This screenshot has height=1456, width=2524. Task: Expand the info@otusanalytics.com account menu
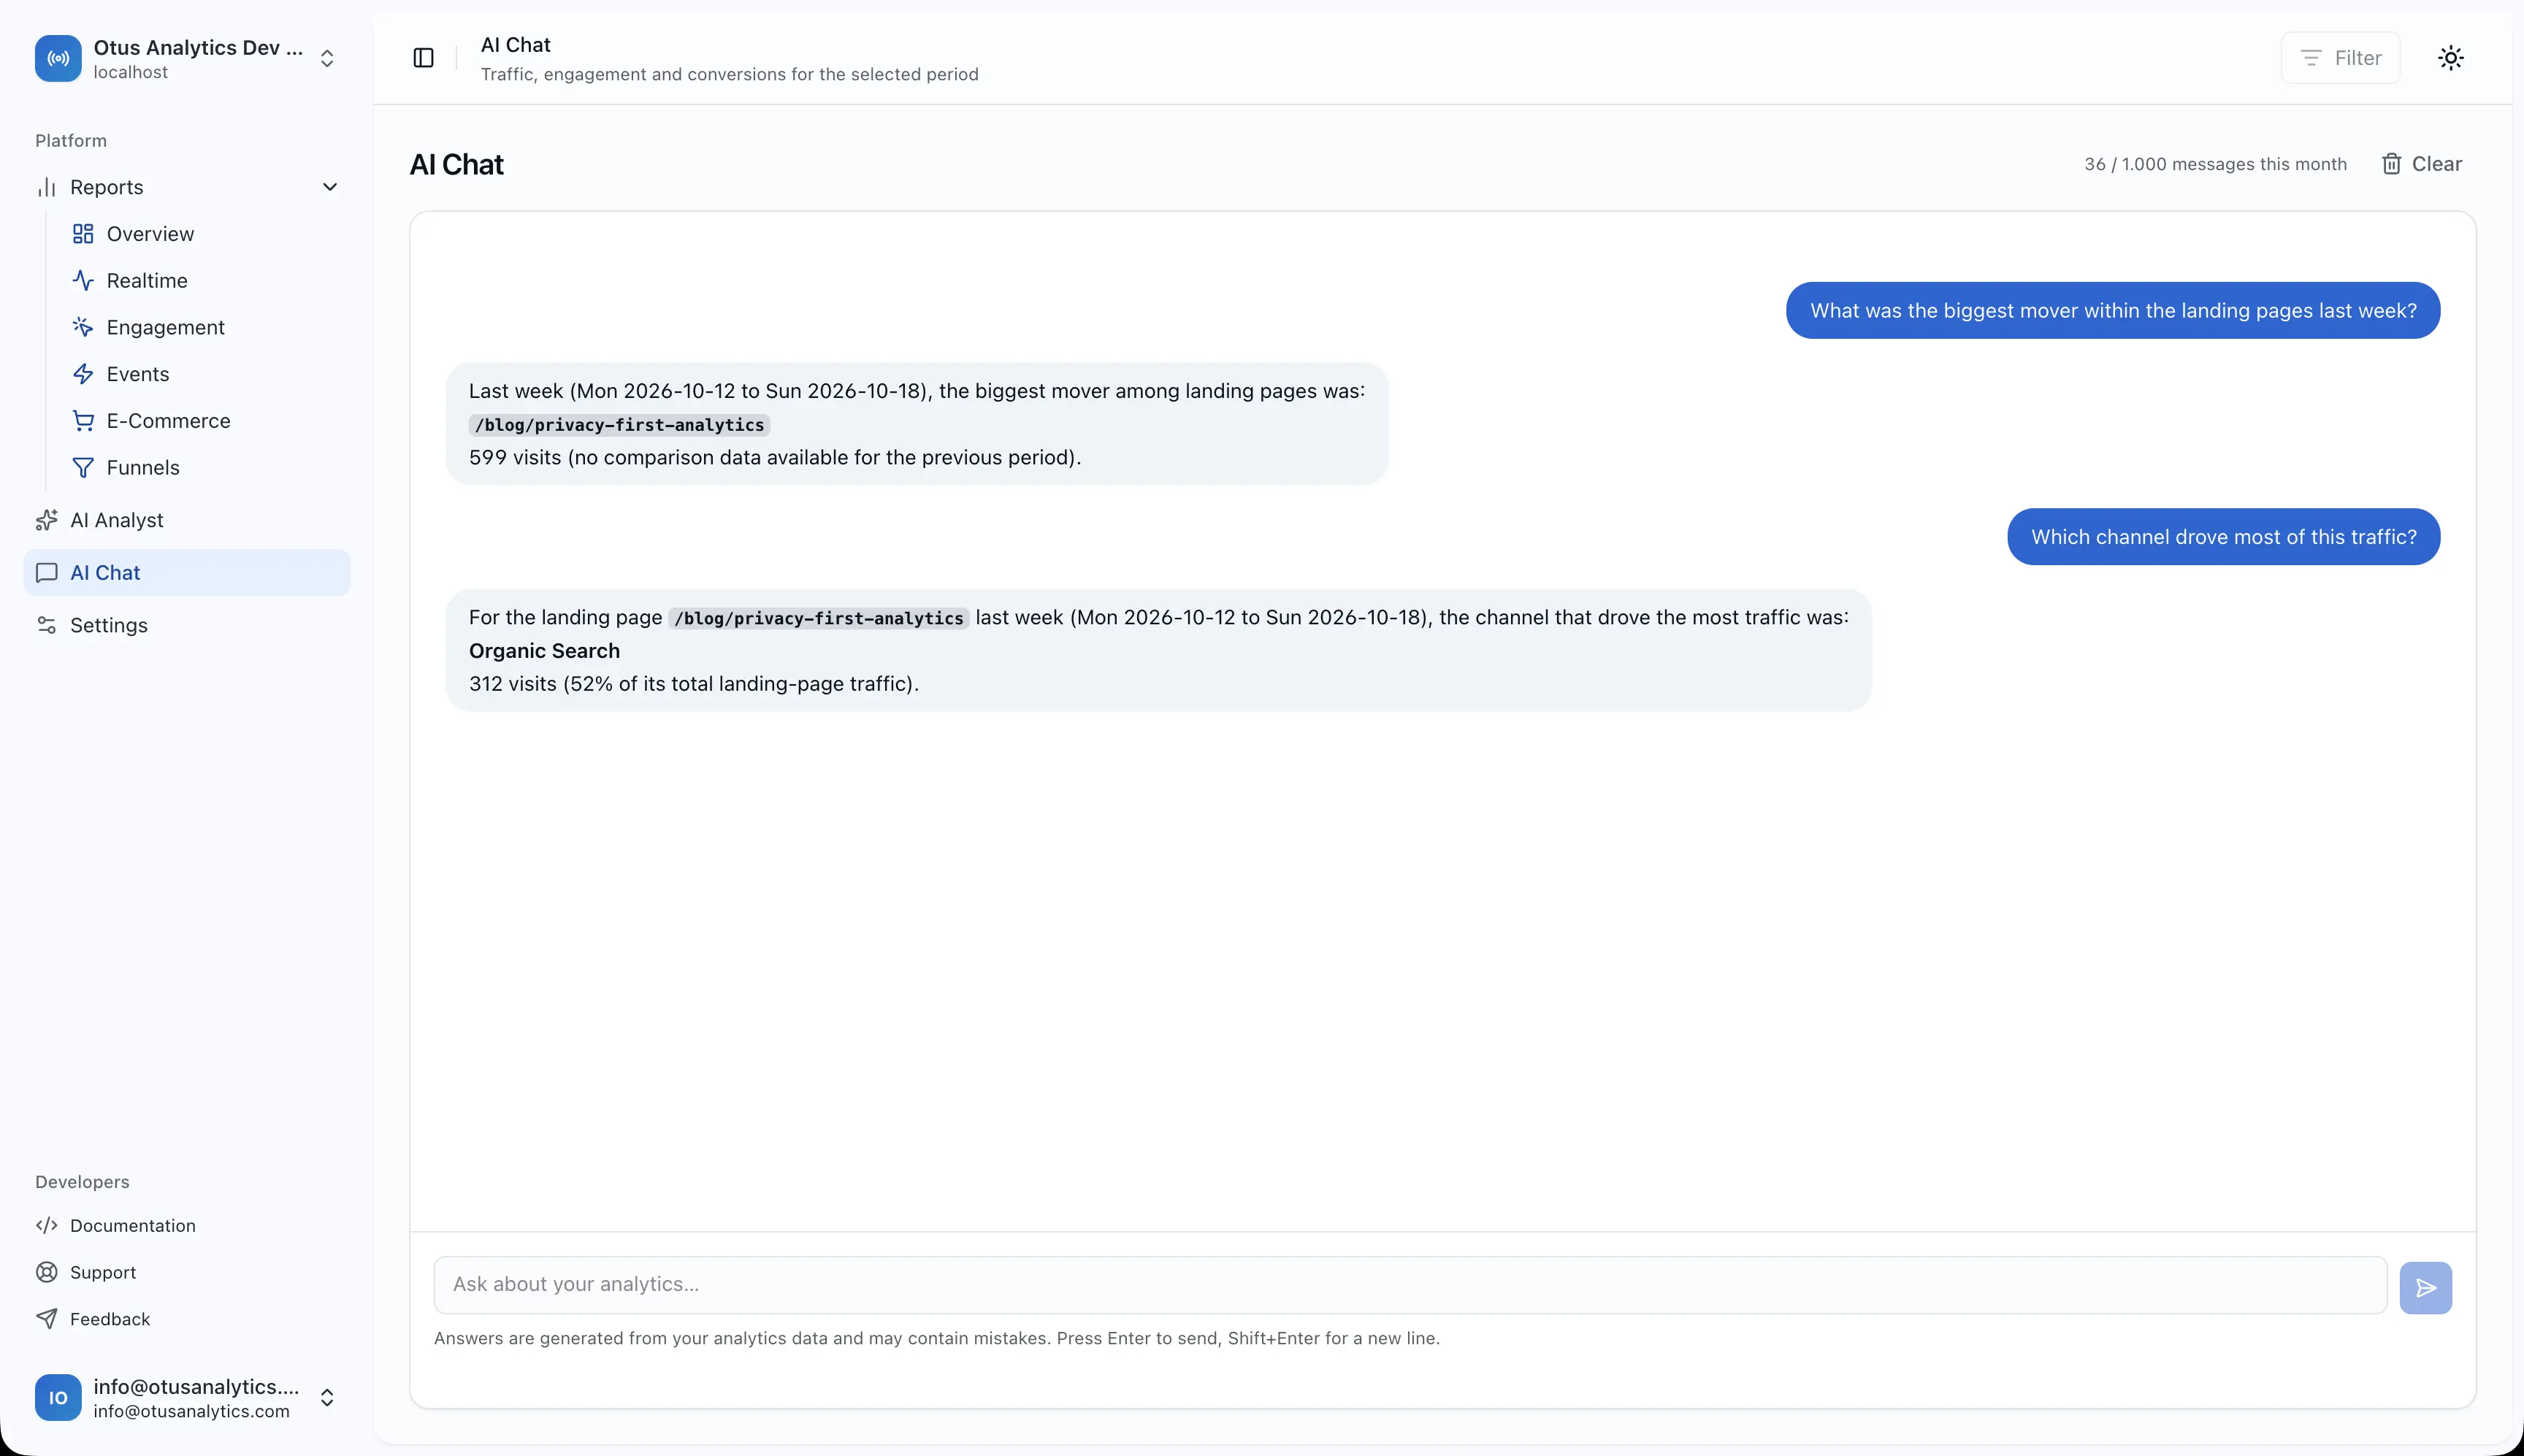point(186,1398)
